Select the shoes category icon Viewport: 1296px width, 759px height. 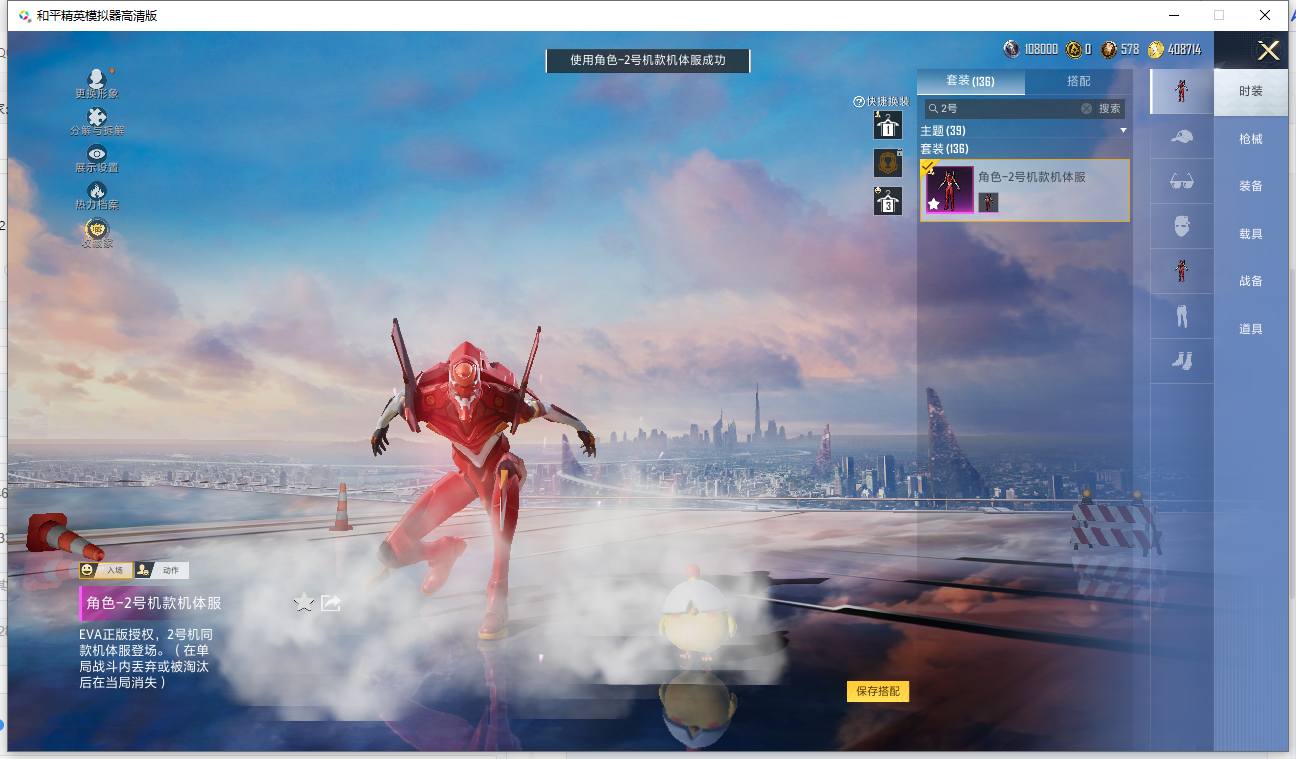1182,362
